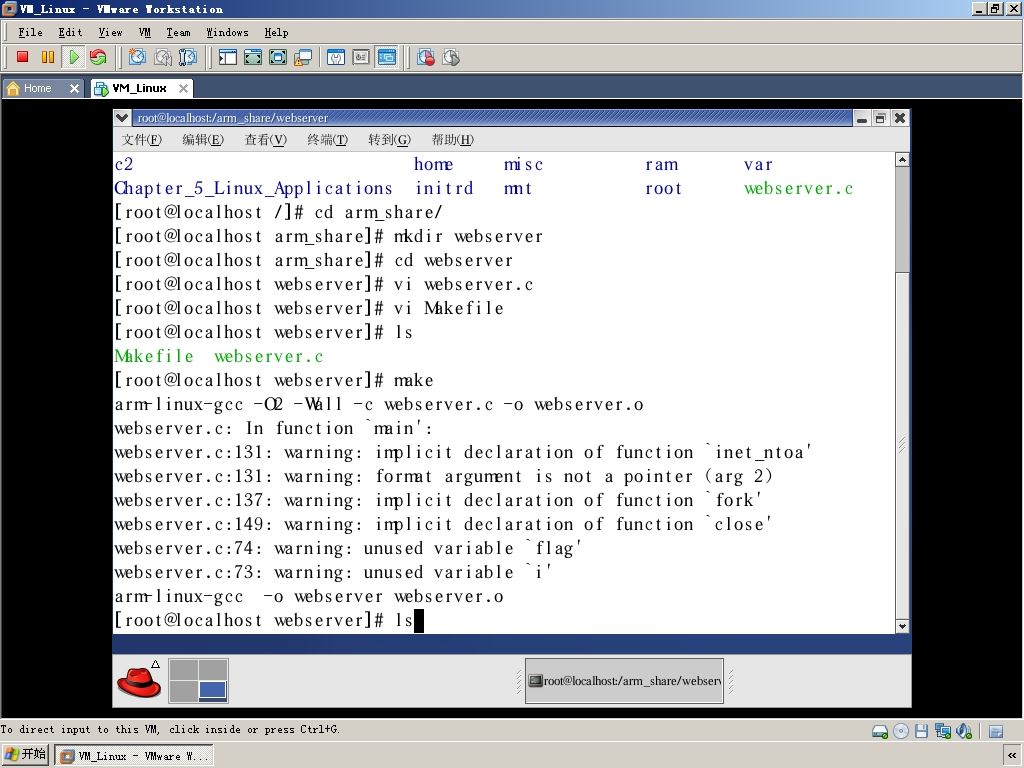Enter full screen mode icon
1024x768 pixels.
[x=278, y=57]
